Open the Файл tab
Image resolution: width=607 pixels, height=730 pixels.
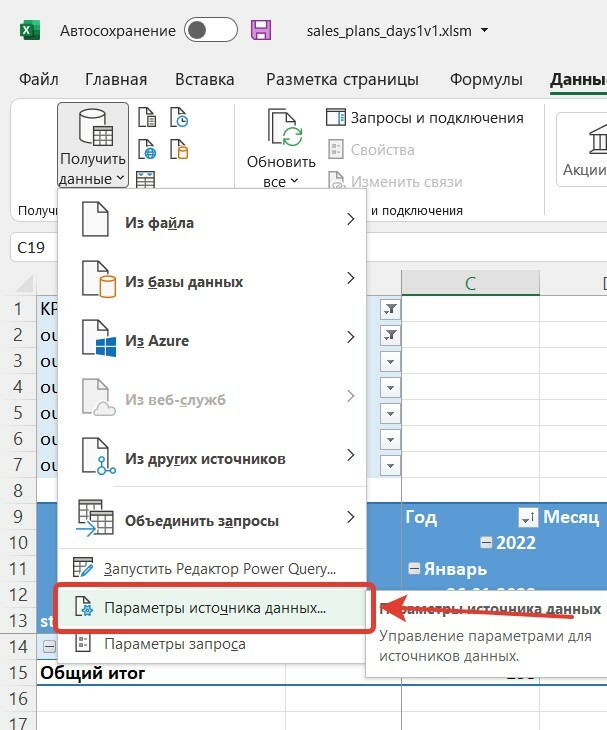[38, 79]
